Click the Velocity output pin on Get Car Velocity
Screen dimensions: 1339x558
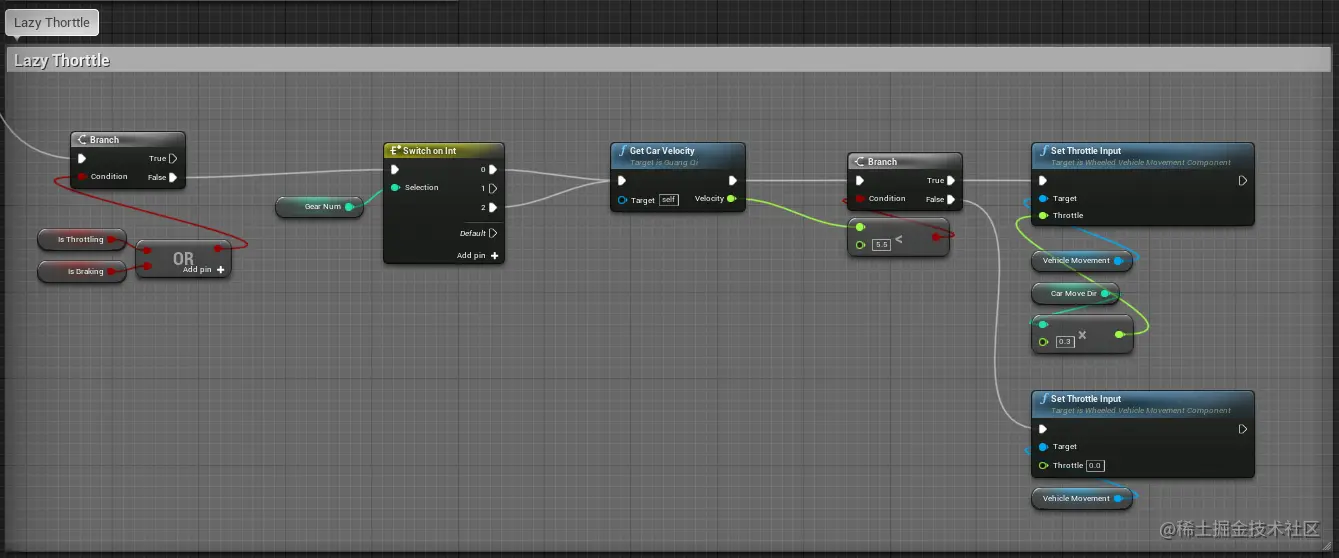(x=731, y=199)
